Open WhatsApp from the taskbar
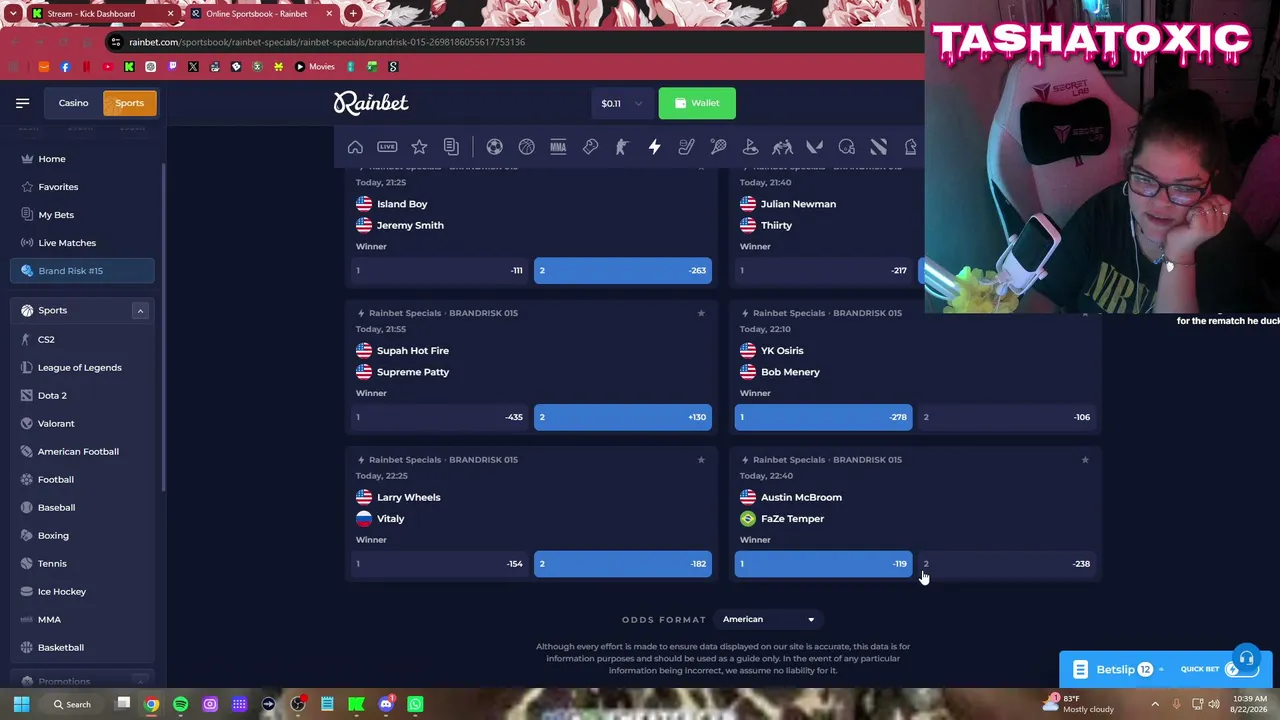 415,704
